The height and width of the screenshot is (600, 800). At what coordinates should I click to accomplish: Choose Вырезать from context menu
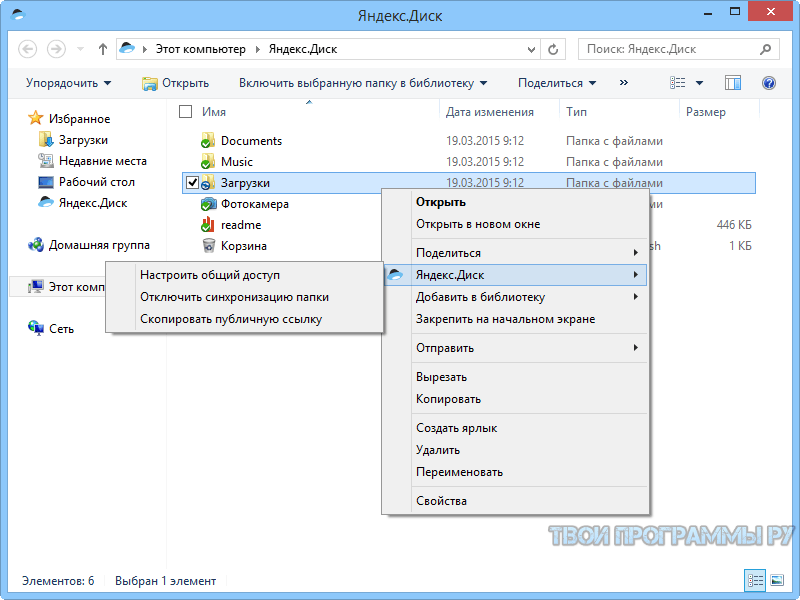[x=515, y=377]
